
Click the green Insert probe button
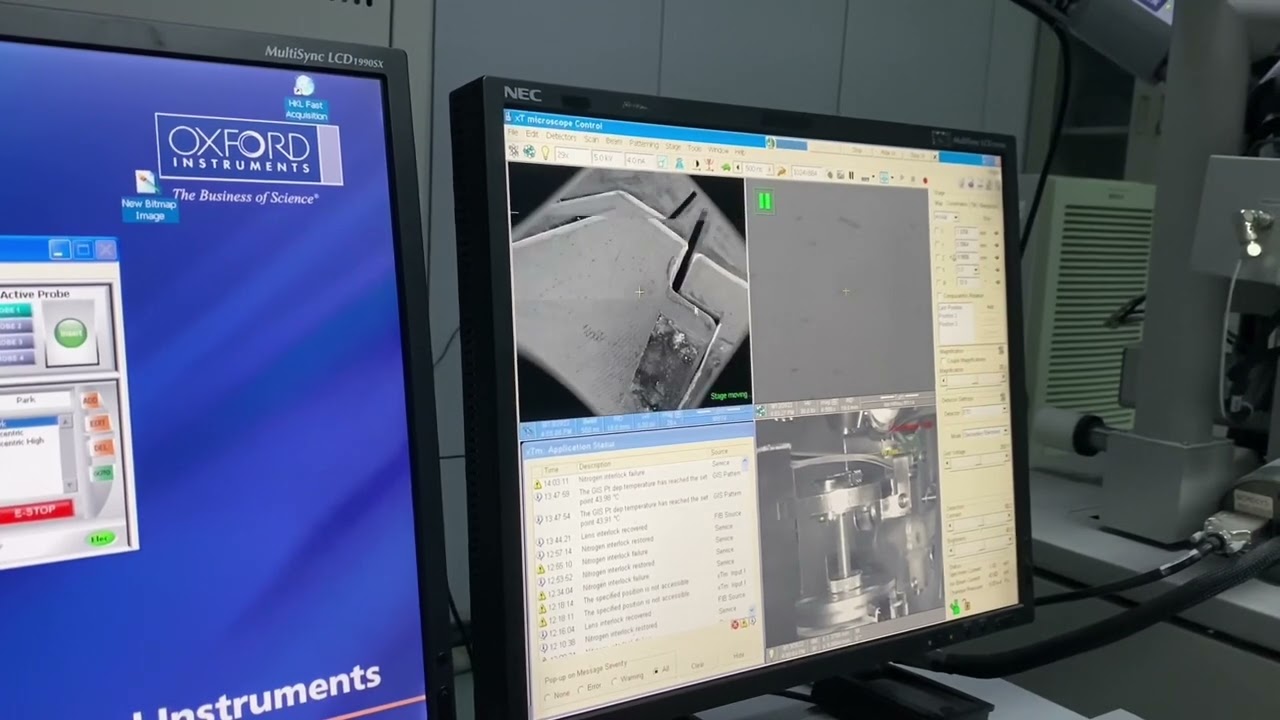point(71,333)
